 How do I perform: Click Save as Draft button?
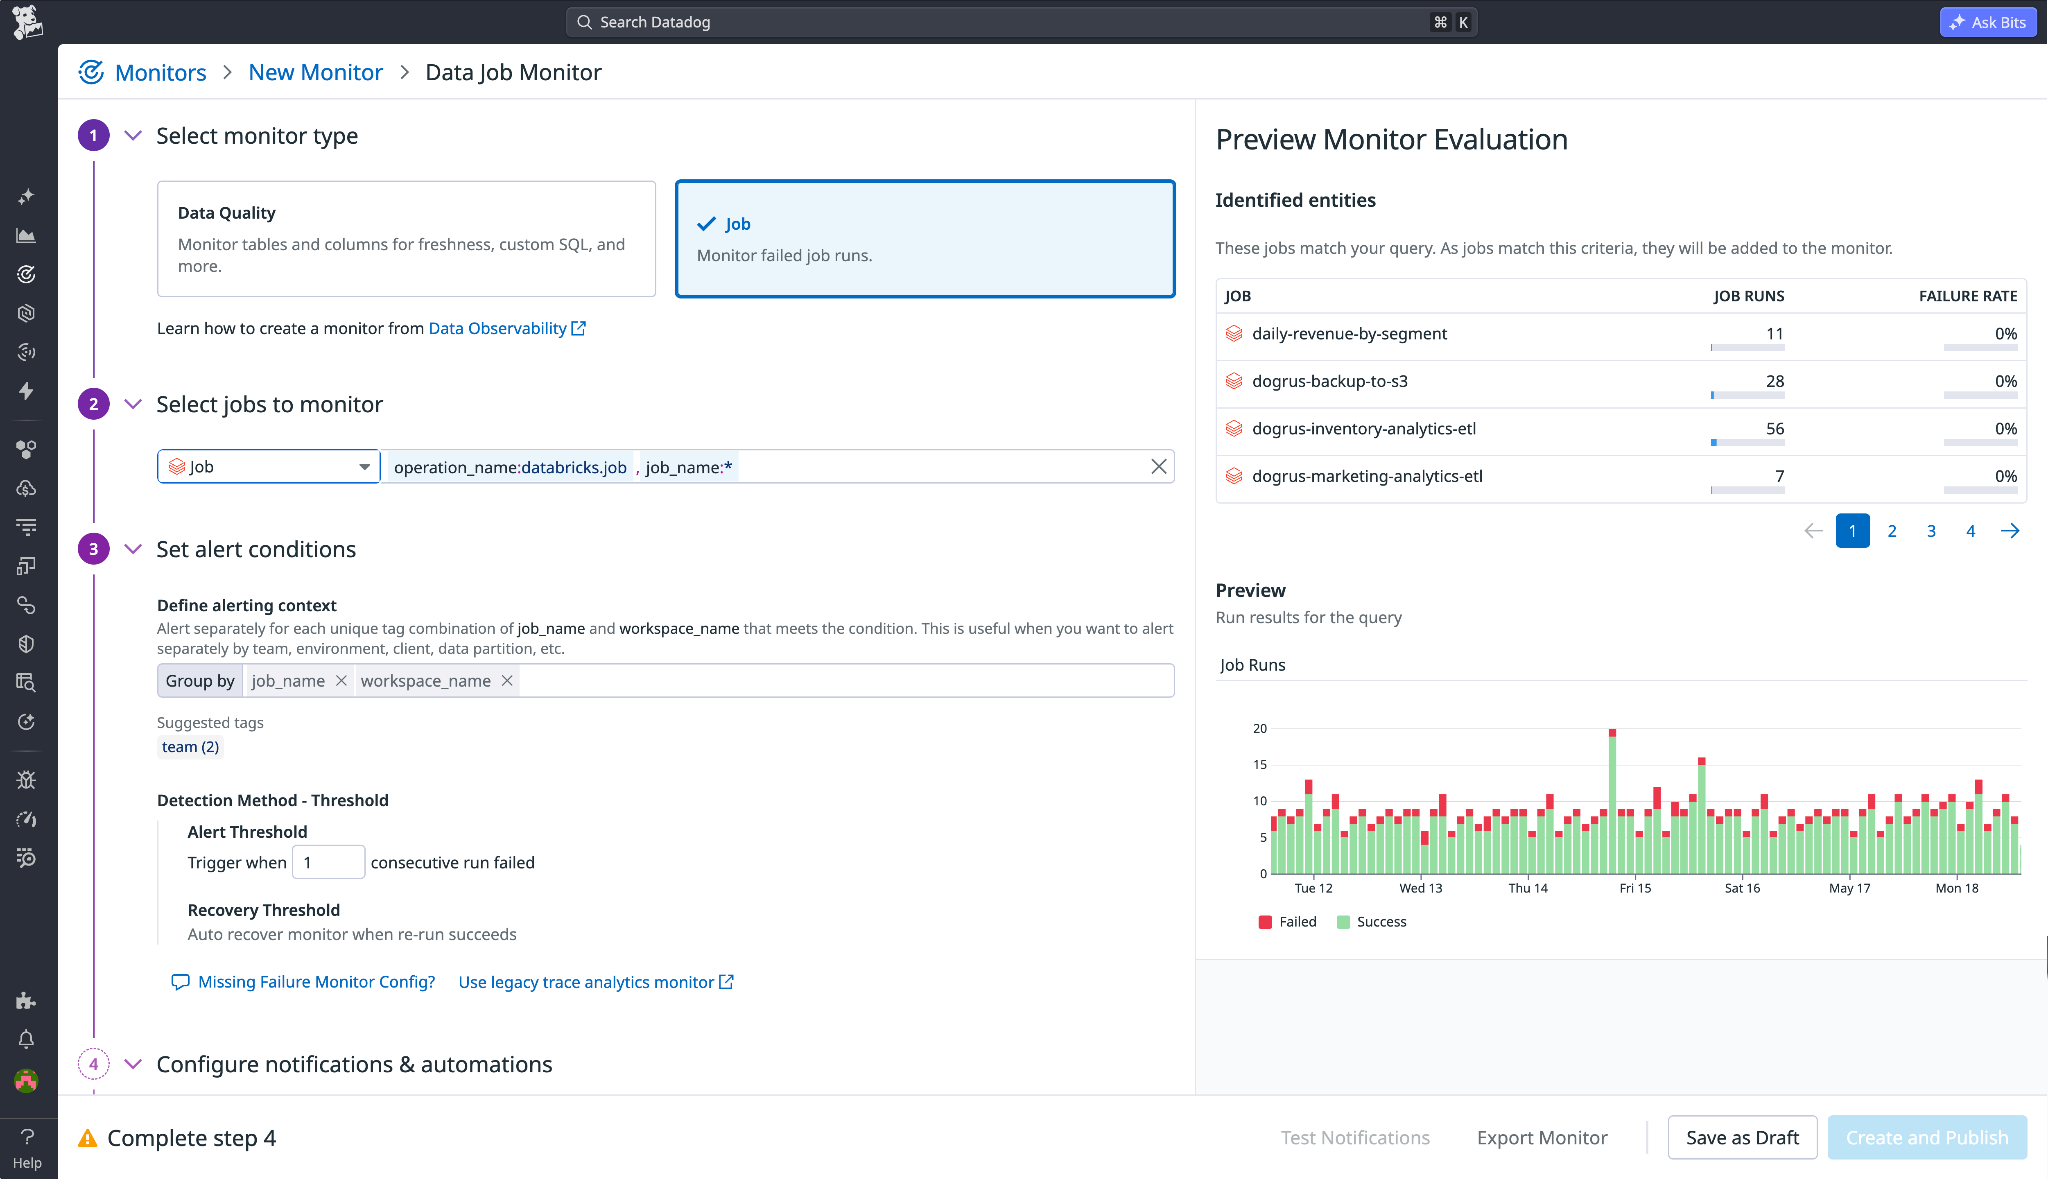(x=1742, y=1138)
